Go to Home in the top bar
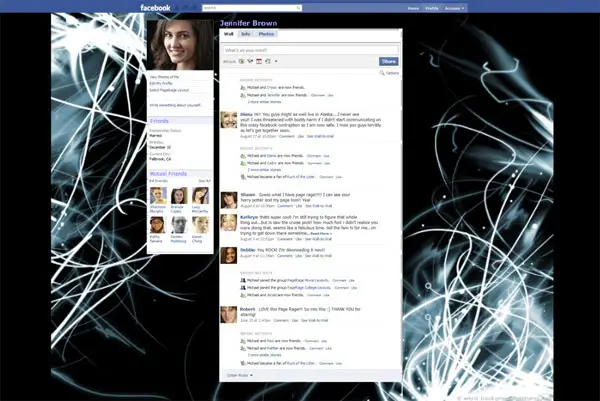The height and width of the screenshot is (401, 600). click(x=413, y=8)
